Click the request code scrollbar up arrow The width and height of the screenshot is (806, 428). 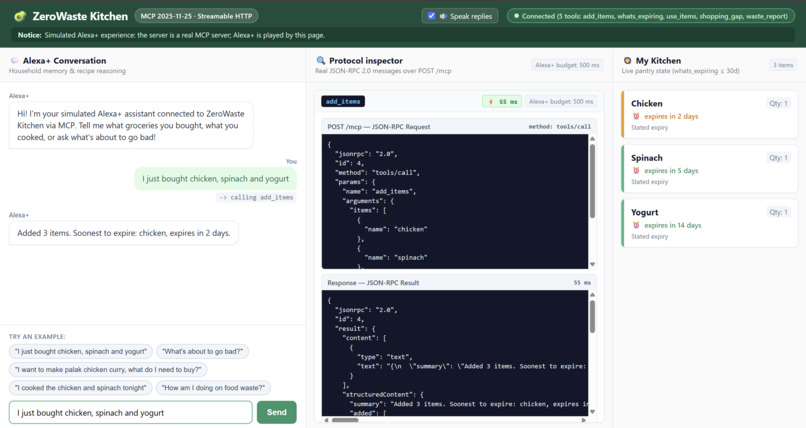click(592, 139)
